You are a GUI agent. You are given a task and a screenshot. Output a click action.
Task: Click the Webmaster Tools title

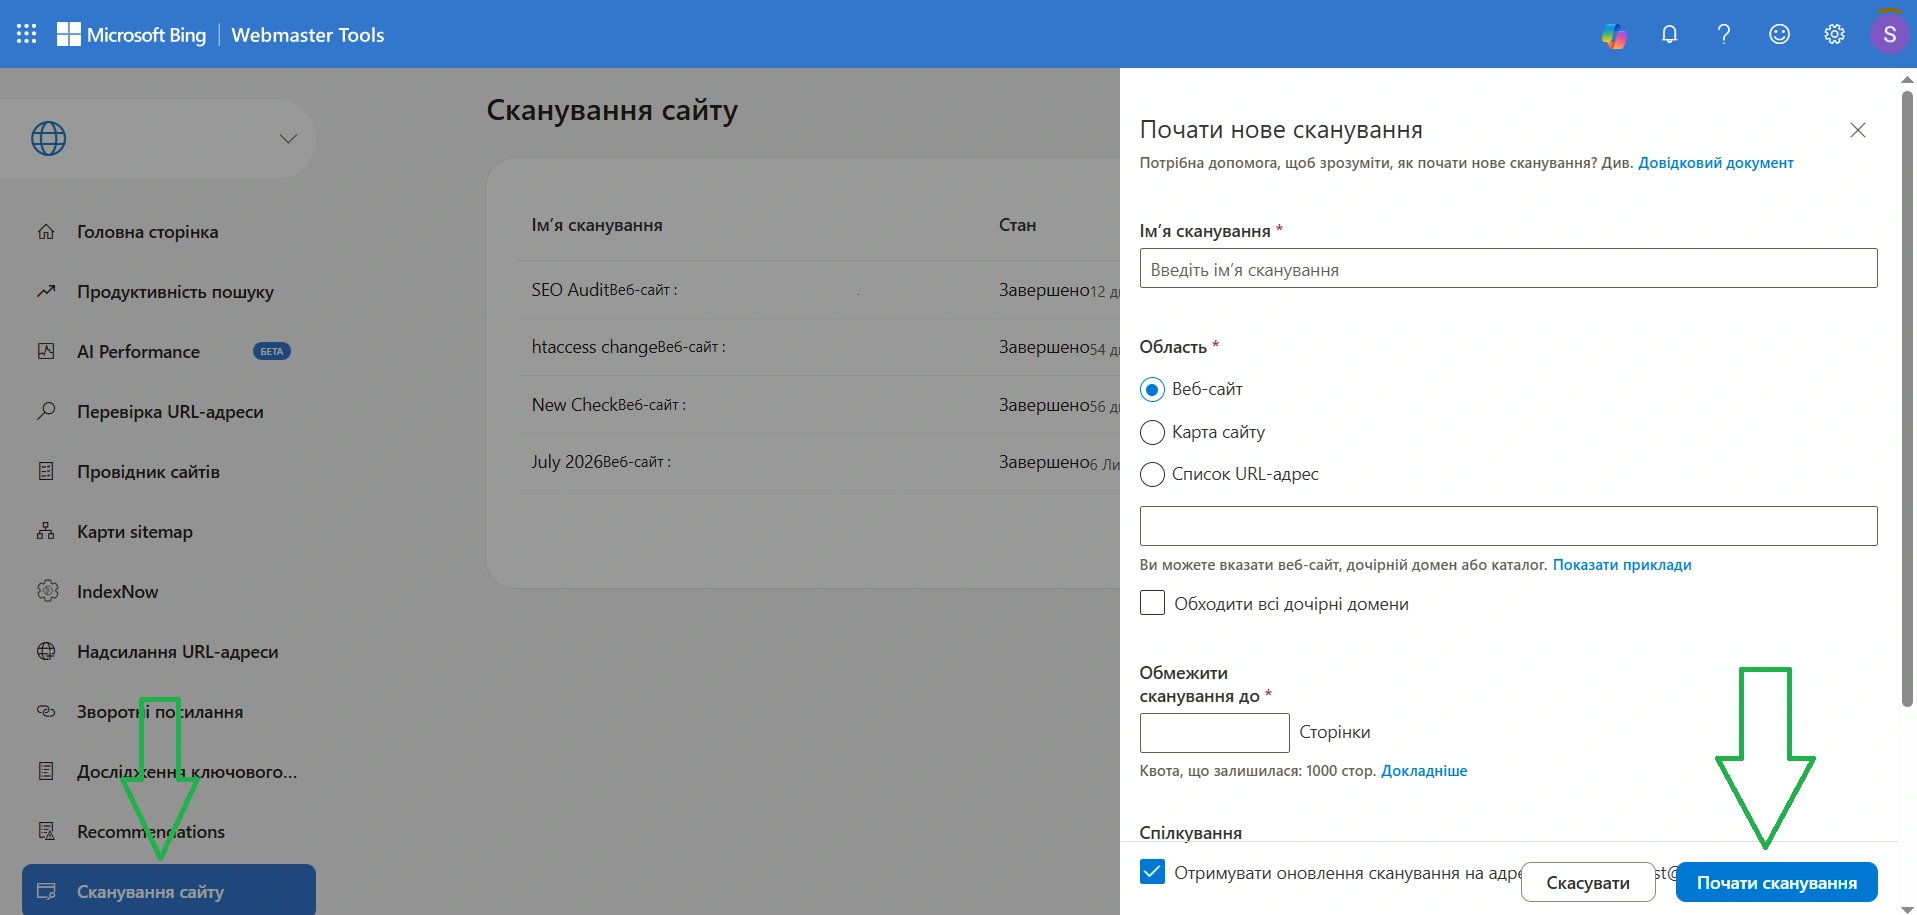(308, 35)
